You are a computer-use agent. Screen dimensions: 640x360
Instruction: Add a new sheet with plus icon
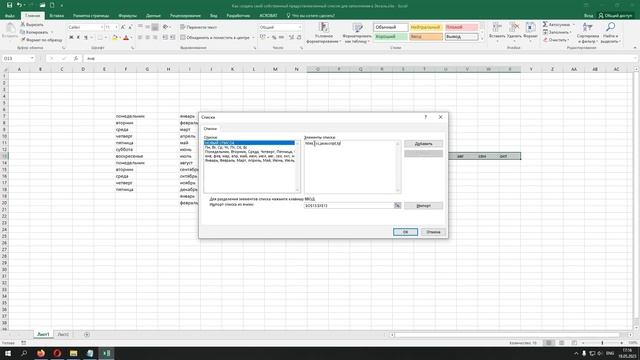click(87, 334)
